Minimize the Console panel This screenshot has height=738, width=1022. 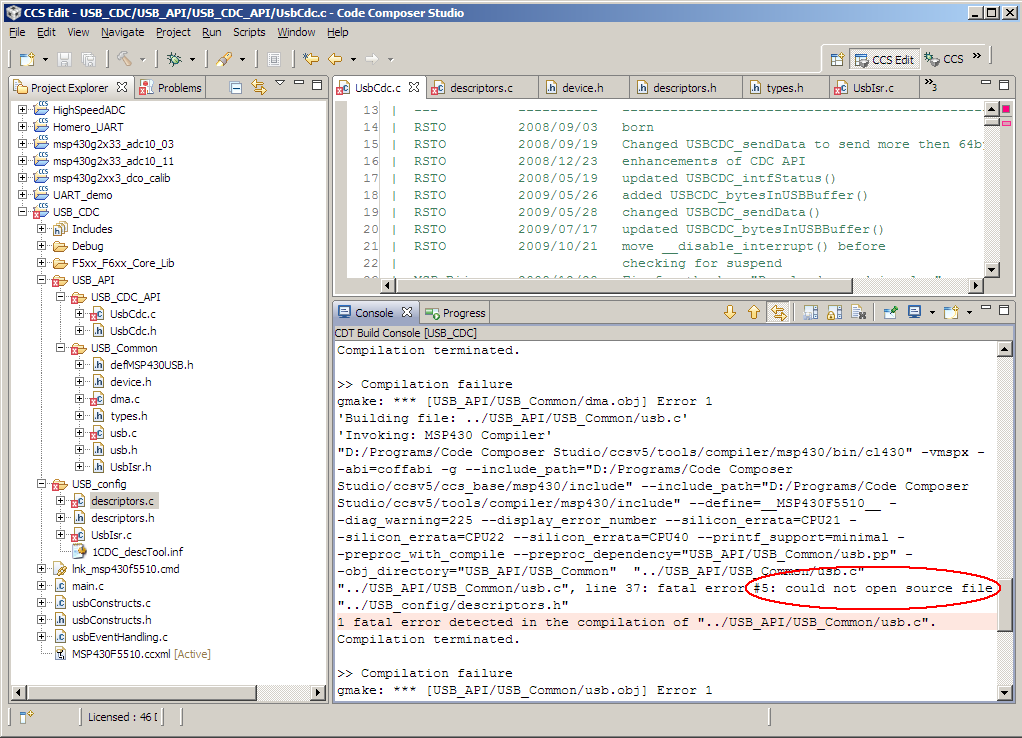pos(986,308)
